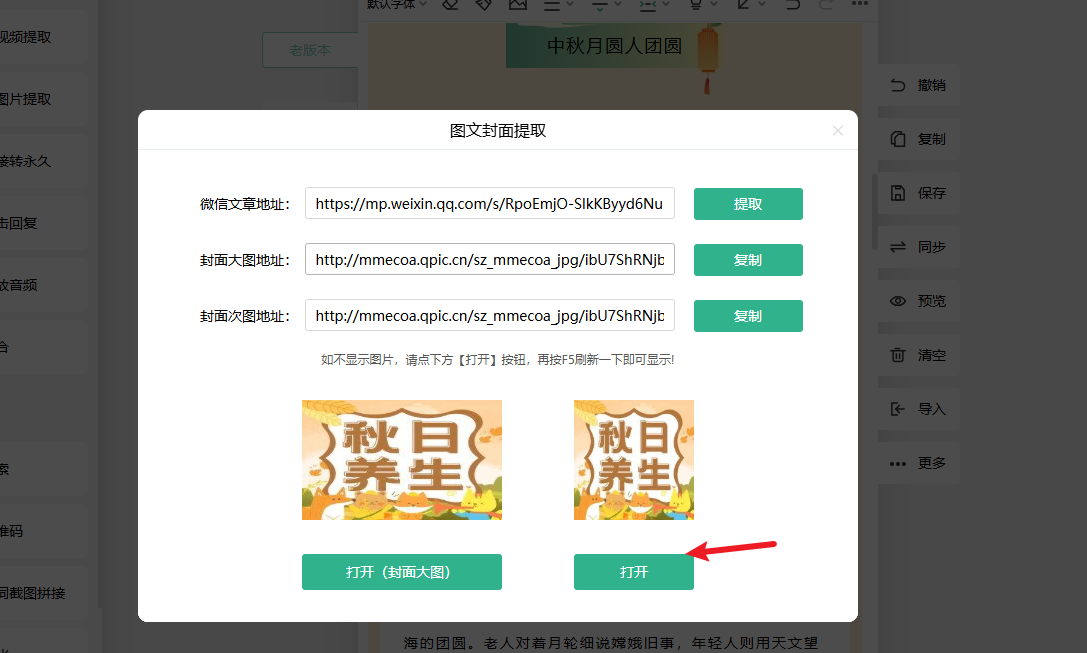The width and height of the screenshot is (1087, 653).
Task: Toggle preview with the 预览 eye icon
Action: pos(898,301)
